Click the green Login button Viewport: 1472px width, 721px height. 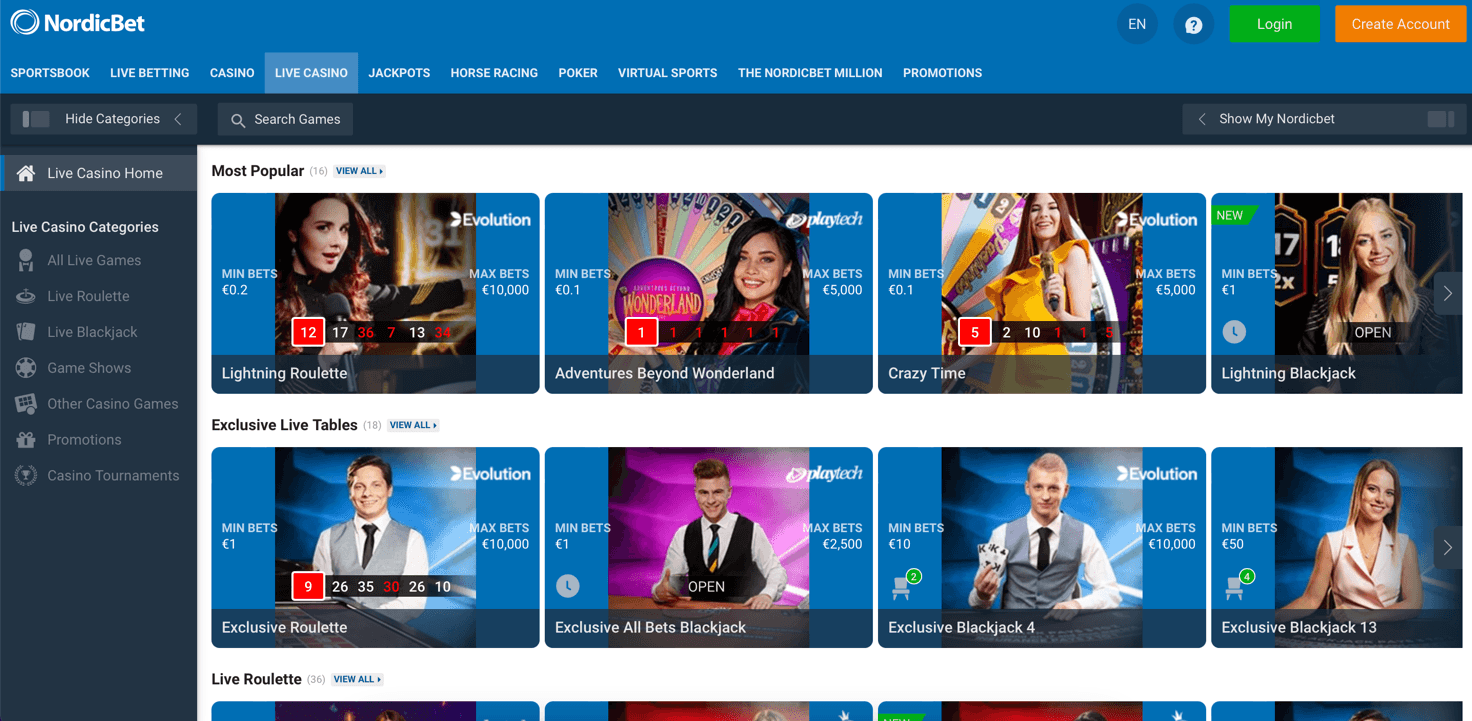pos(1274,24)
